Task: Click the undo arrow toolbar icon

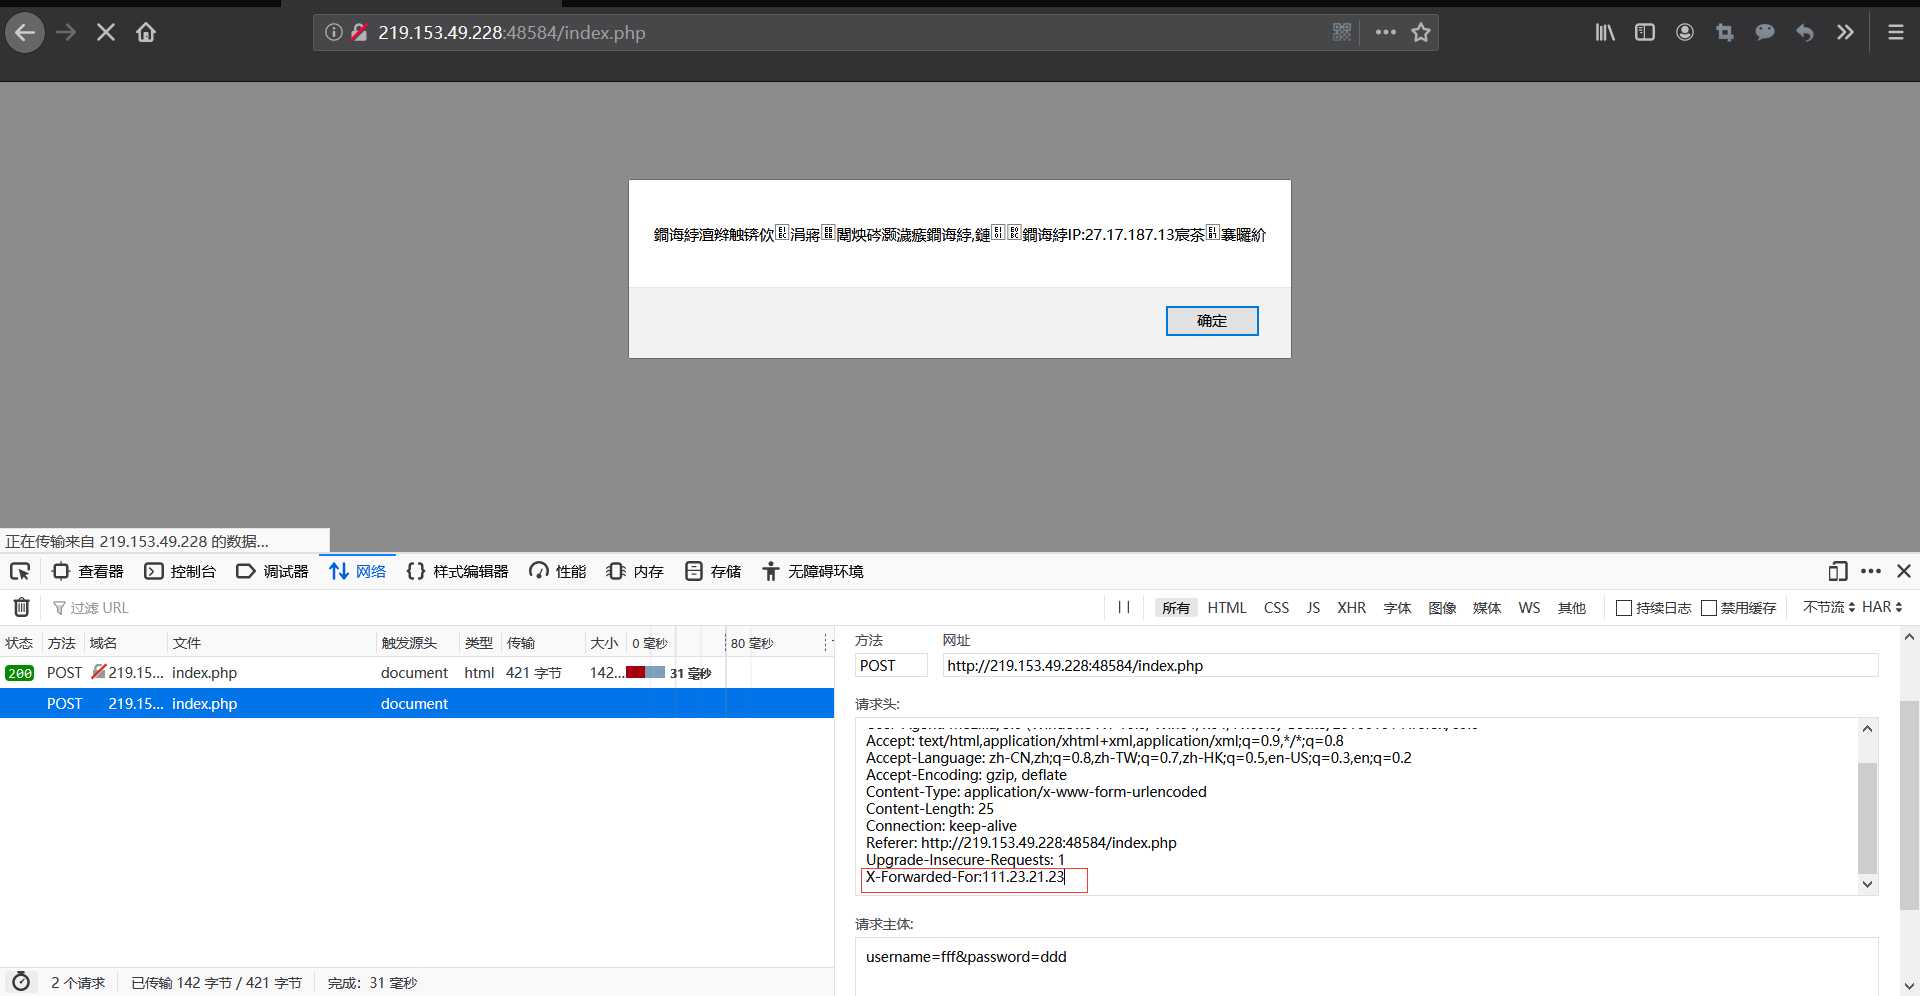Action: [1805, 33]
